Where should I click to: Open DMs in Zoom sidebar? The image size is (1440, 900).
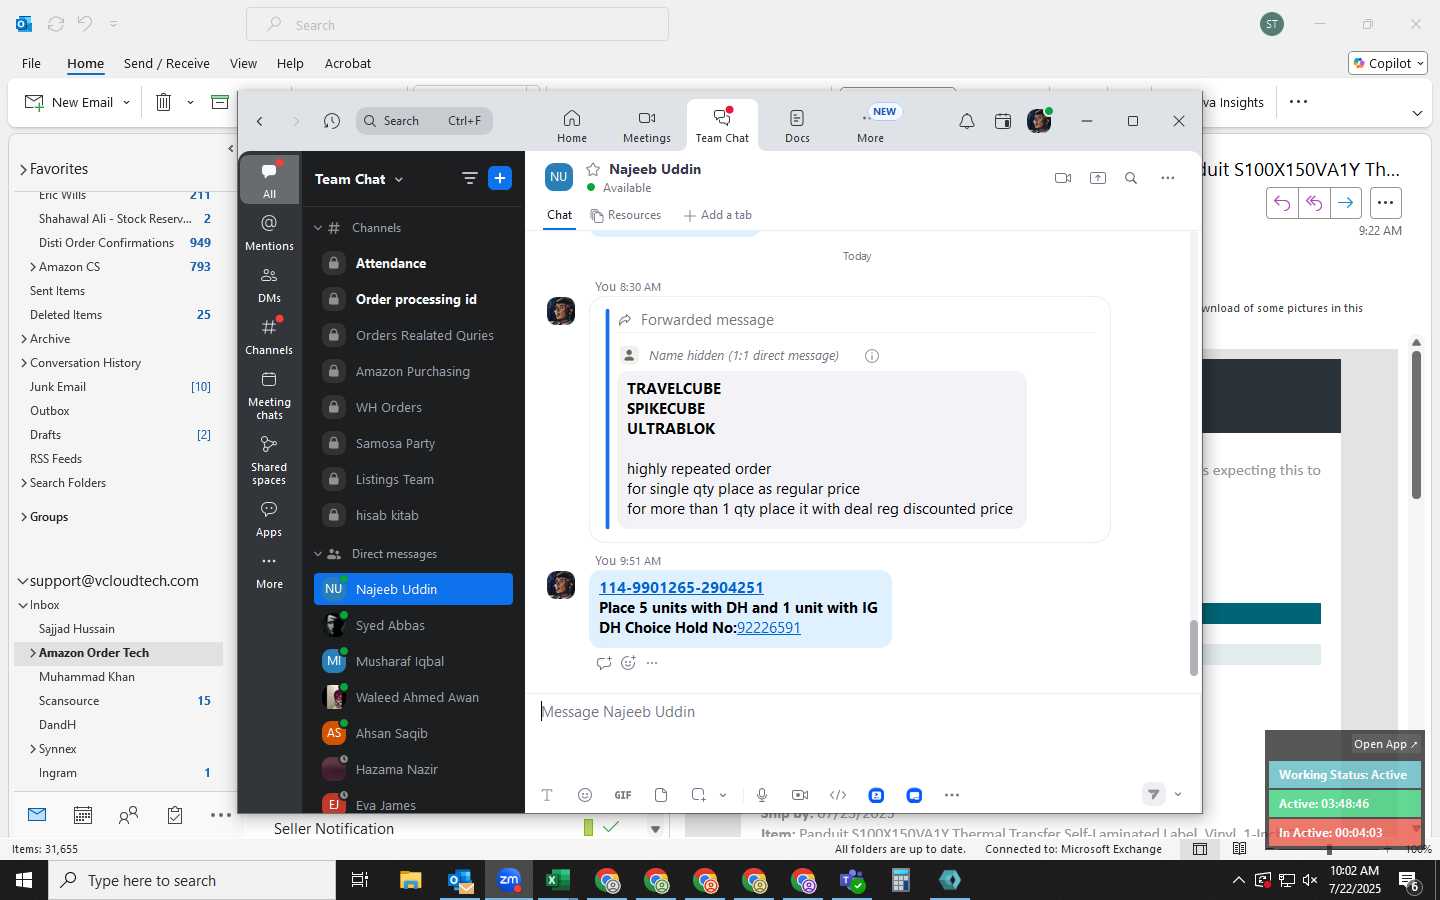(x=269, y=284)
